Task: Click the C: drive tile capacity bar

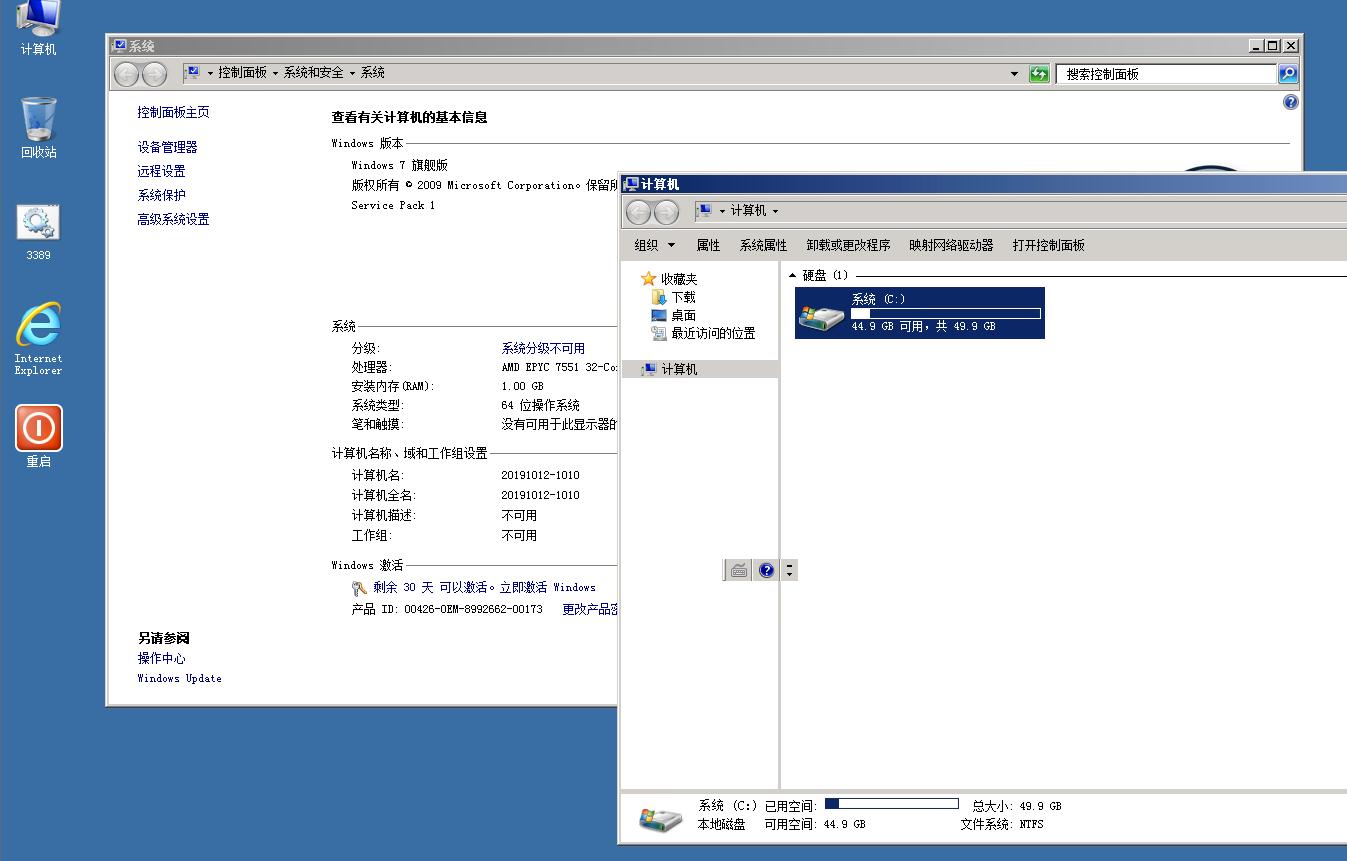Action: click(946, 314)
